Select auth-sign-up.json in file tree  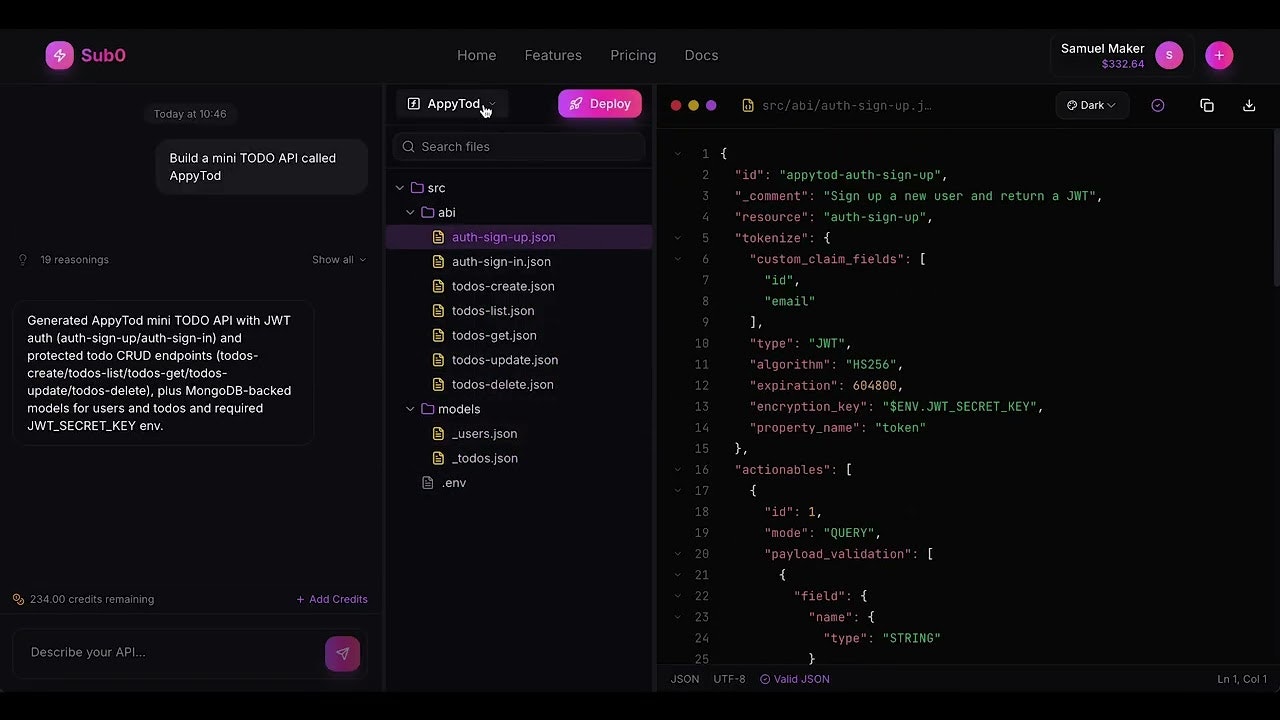(x=520, y=237)
